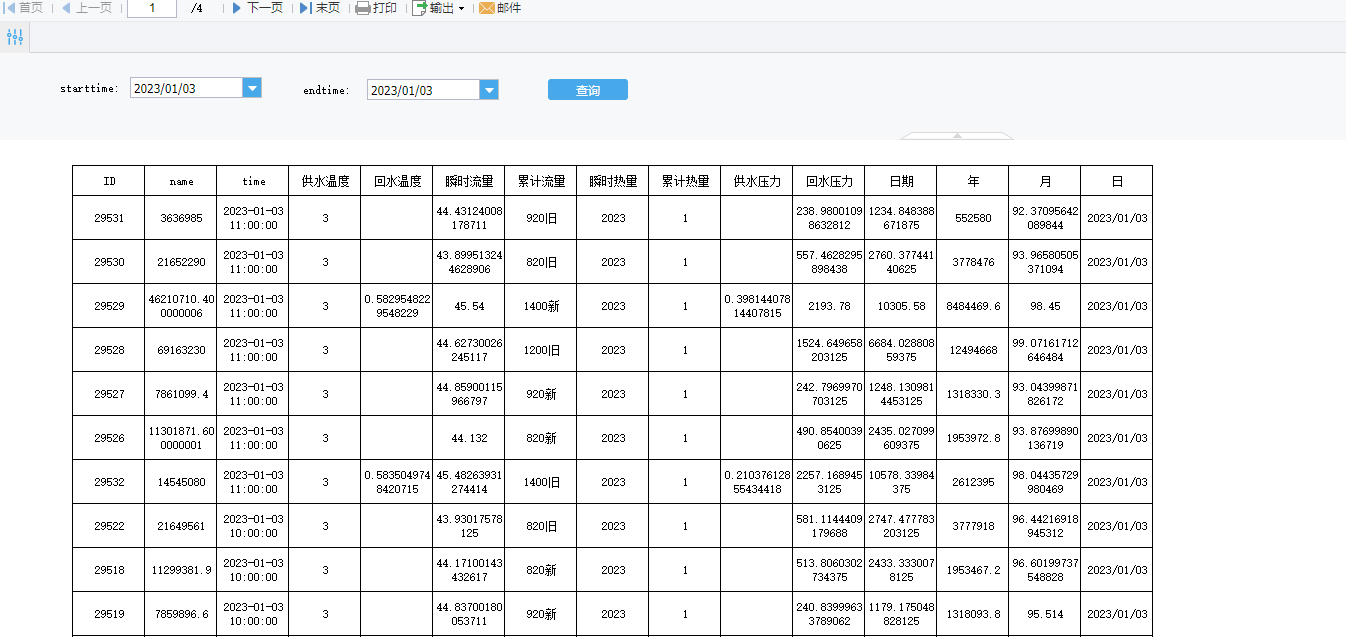Collapse the parameter panel using arrow handle
The width and height of the screenshot is (1346, 637).
point(957,135)
